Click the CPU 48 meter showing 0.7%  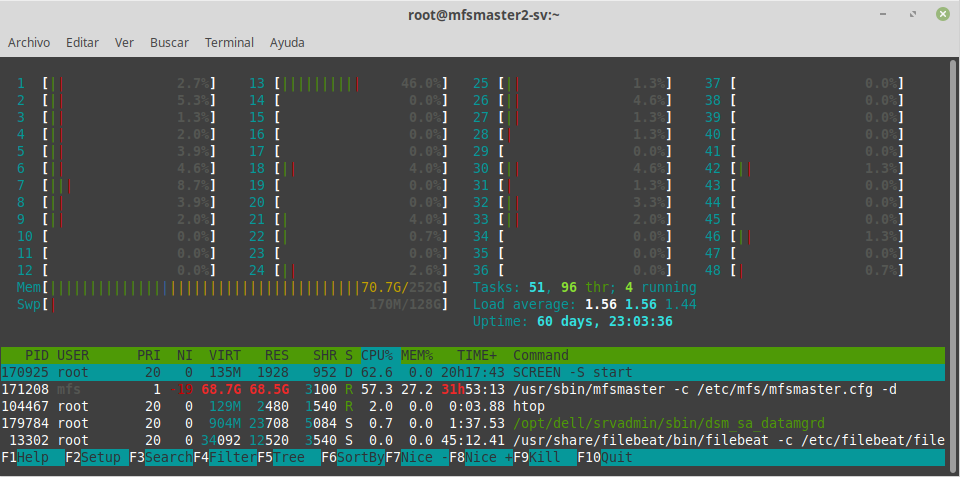coord(804,270)
